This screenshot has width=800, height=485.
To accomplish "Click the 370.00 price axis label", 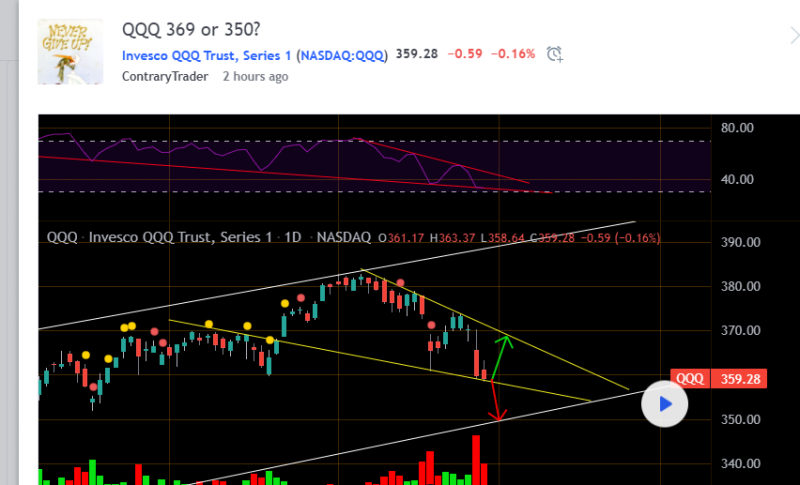I will pyautogui.click(x=740, y=331).
